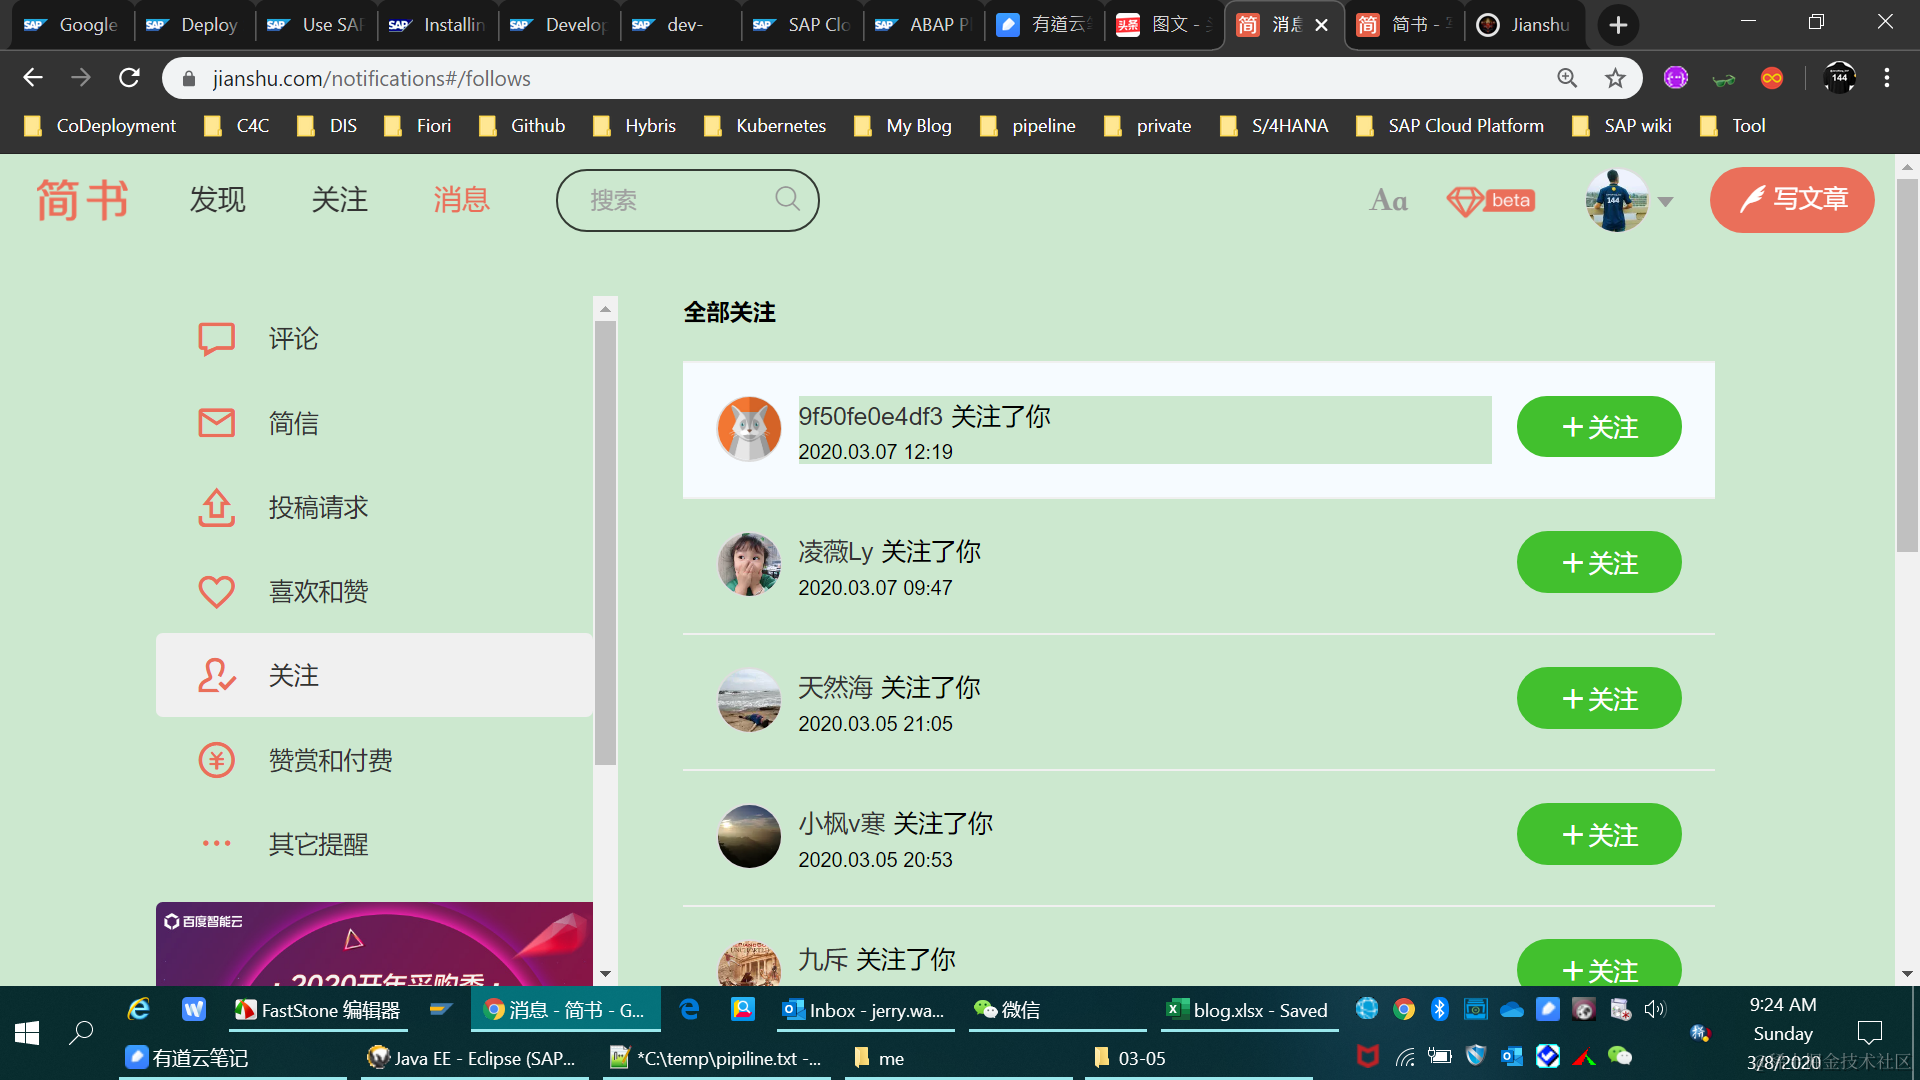This screenshot has width=1920, height=1080.
Task: Expand the user avatar dropdown arrow
Action: [1665, 202]
